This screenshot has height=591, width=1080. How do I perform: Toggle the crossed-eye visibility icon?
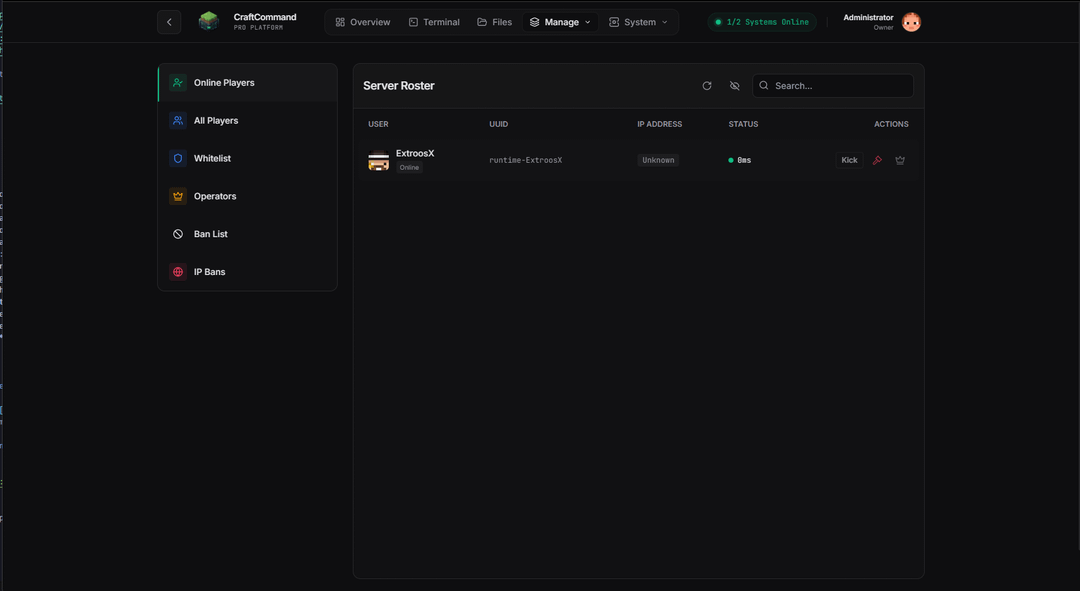[x=735, y=86]
